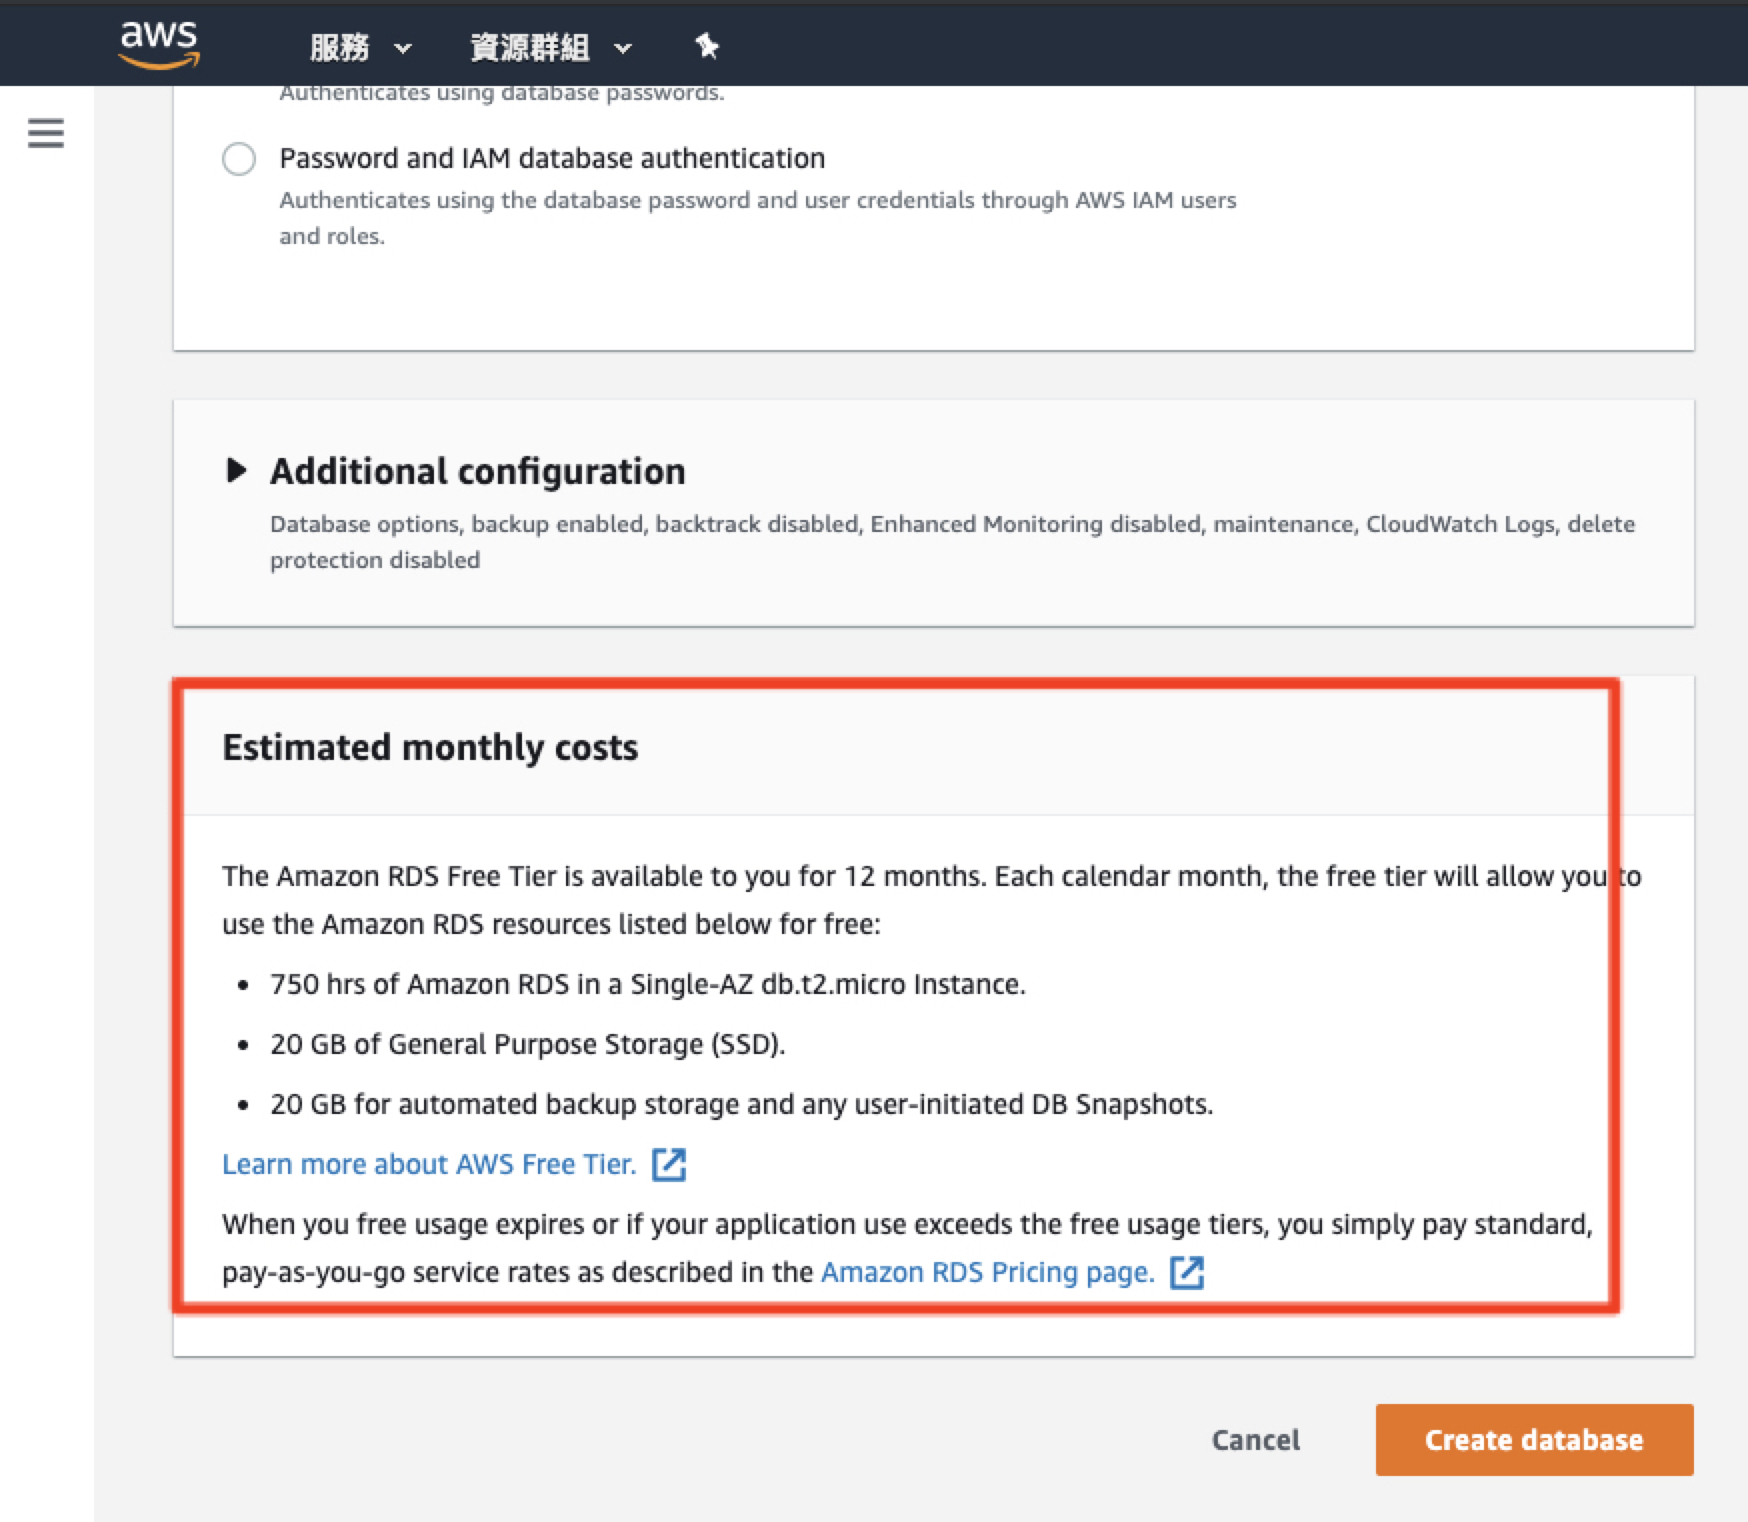The height and width of the screenshot is (1522, 1748).
Task: Click the Create database button
Action: click(1534, 1440)
